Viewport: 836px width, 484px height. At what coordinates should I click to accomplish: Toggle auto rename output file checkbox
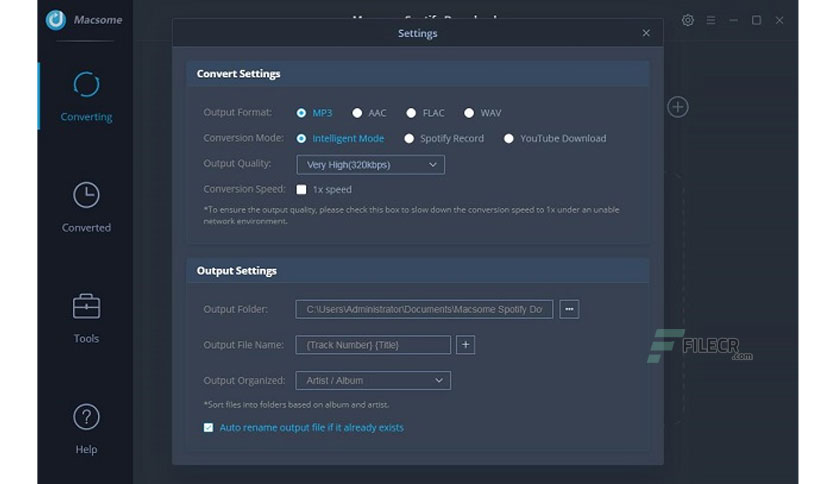[x=208, y=427]
